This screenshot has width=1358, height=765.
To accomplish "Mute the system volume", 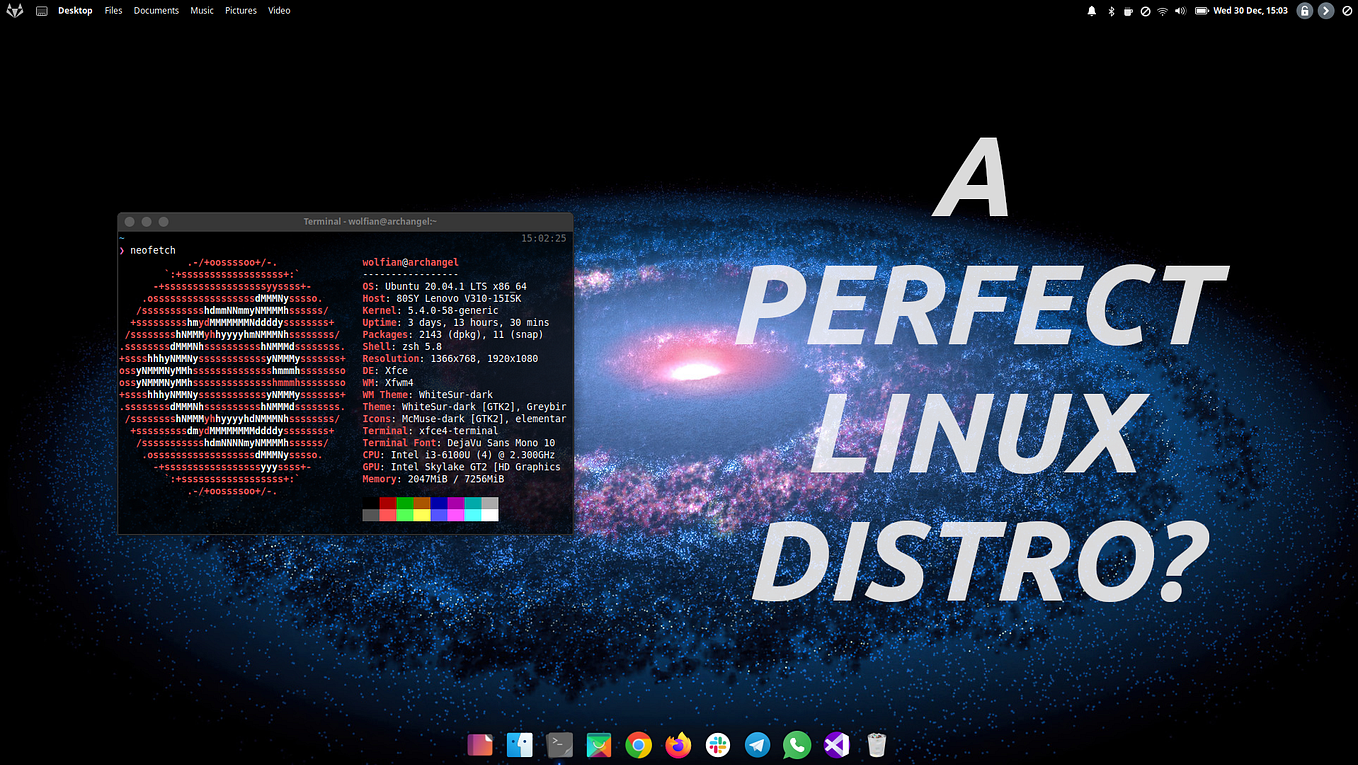I will (1178, 10).
